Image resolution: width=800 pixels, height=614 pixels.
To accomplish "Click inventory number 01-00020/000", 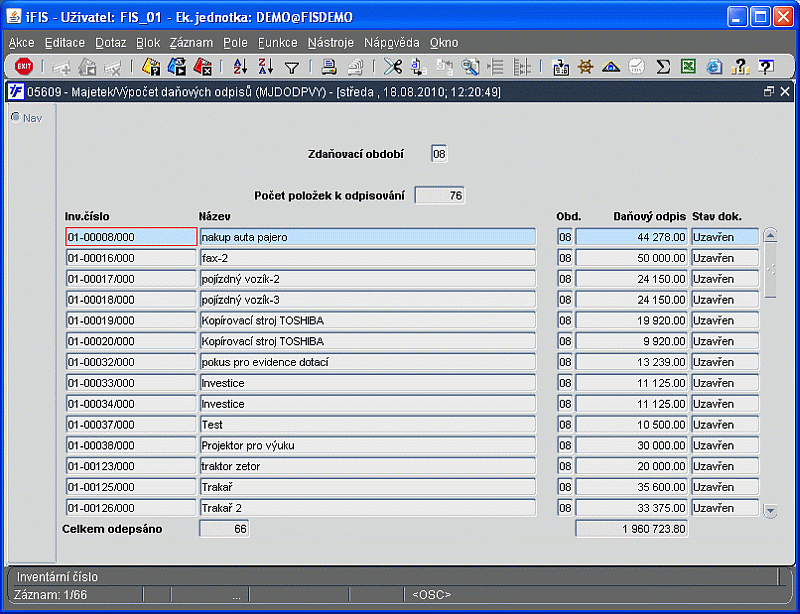I will pos(131,341).
